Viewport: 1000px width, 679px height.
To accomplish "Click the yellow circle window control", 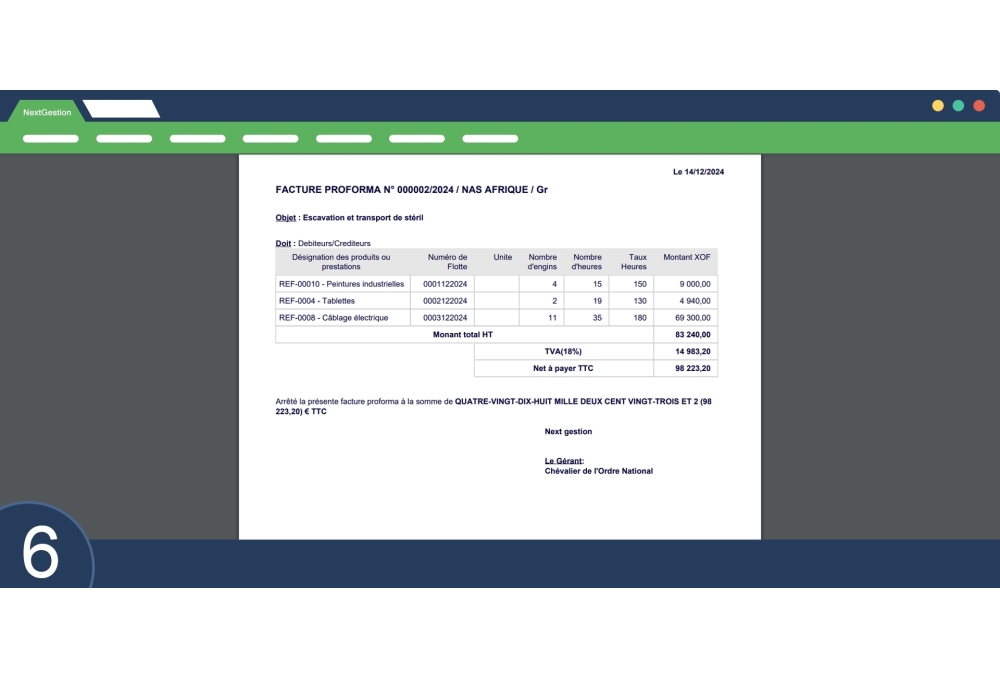I will 938,105.
